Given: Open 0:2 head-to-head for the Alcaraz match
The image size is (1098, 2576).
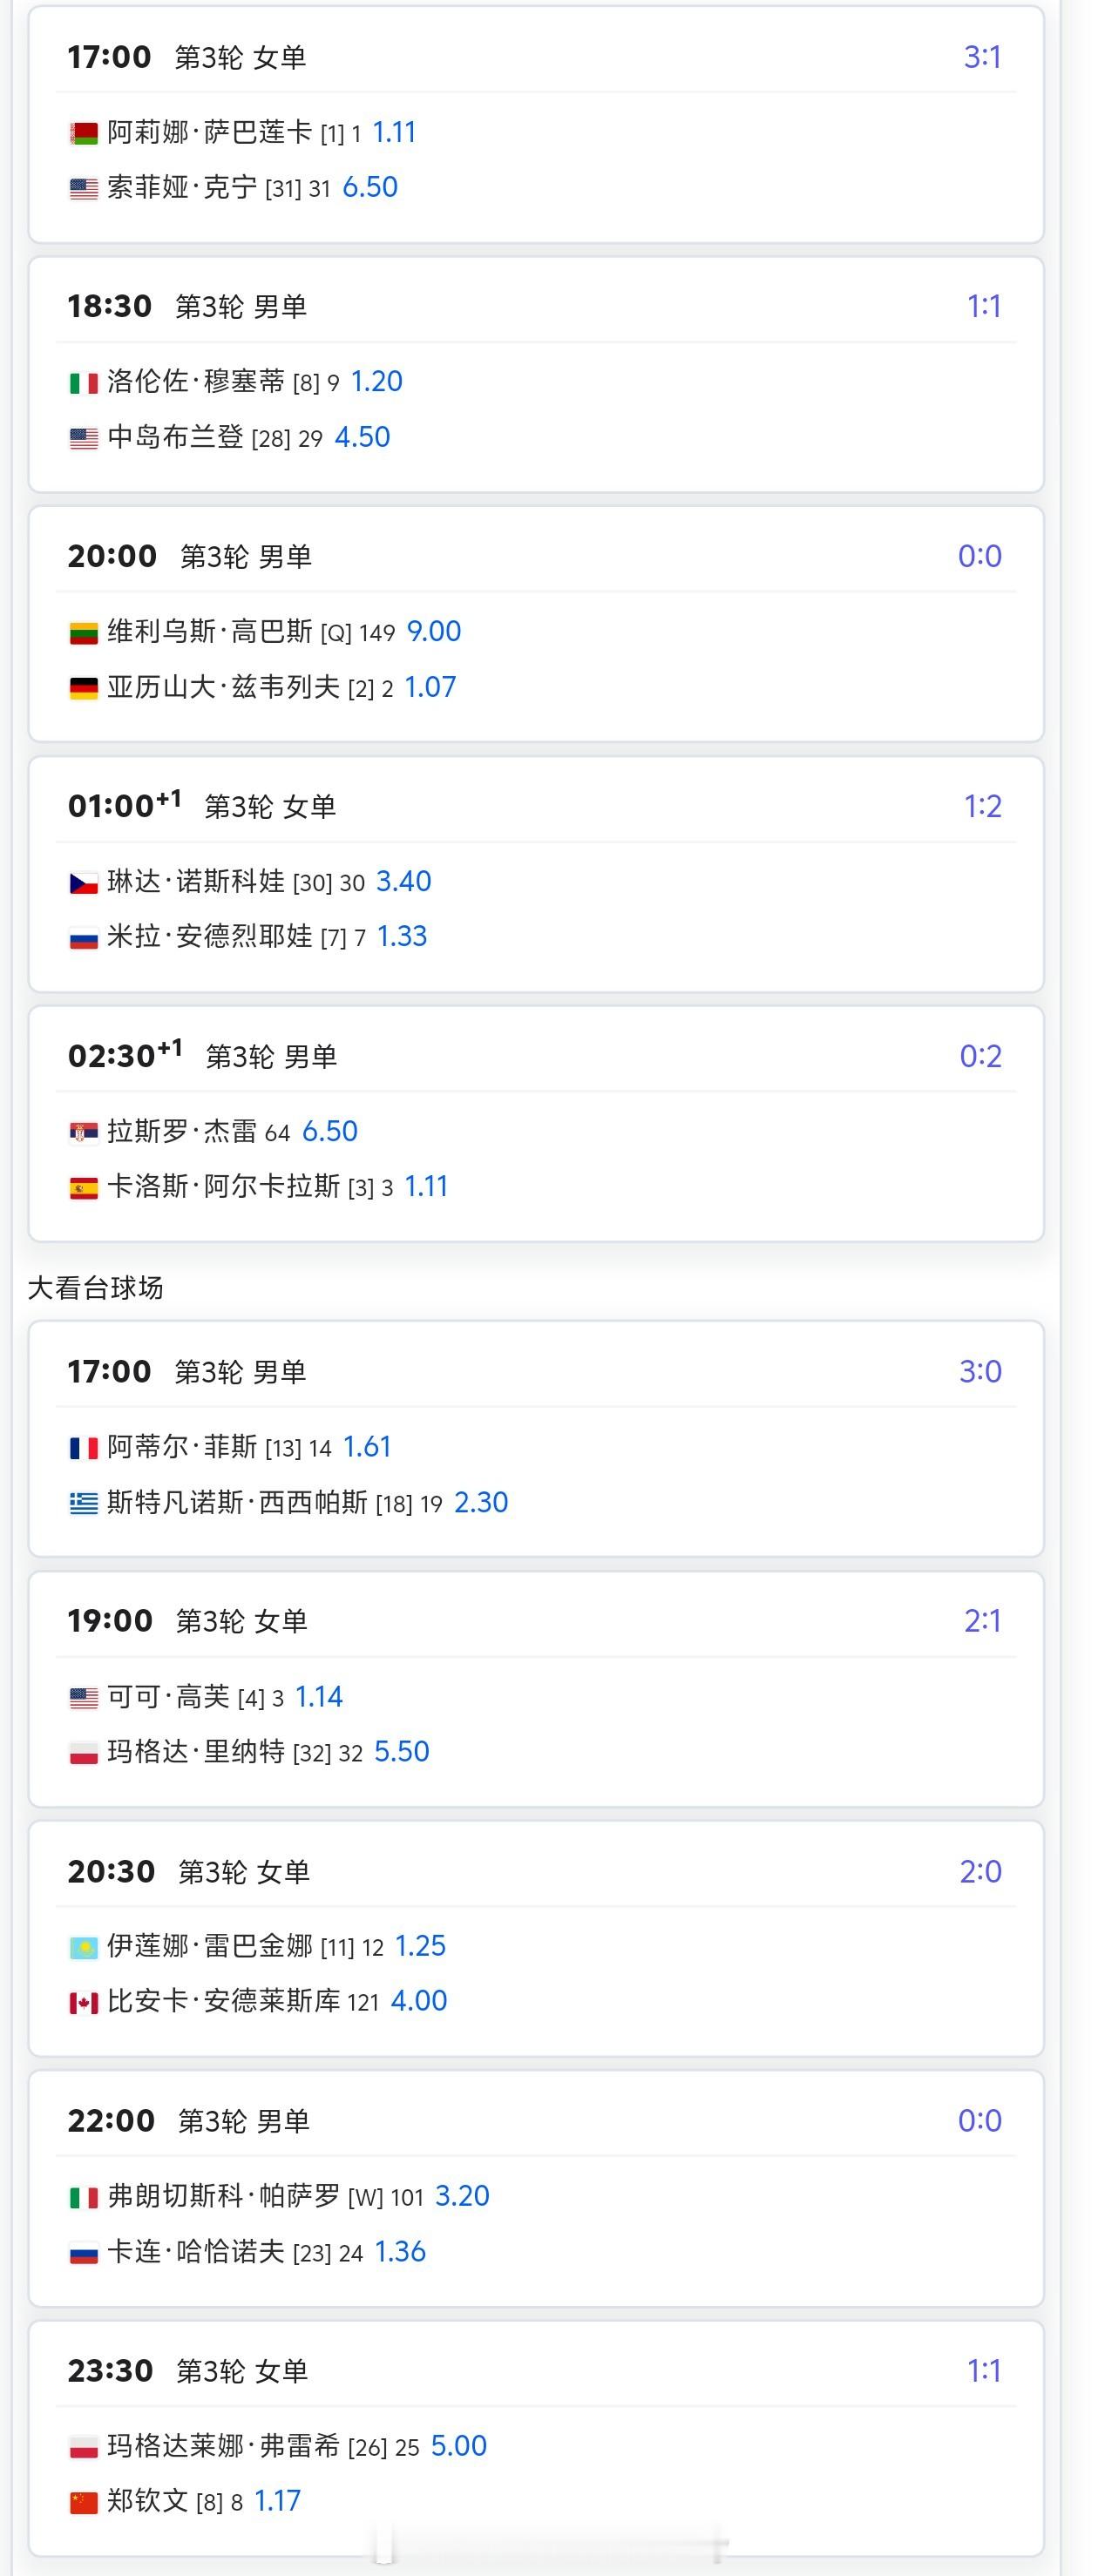Looking at the screenshot, I should click(980, 1056).
